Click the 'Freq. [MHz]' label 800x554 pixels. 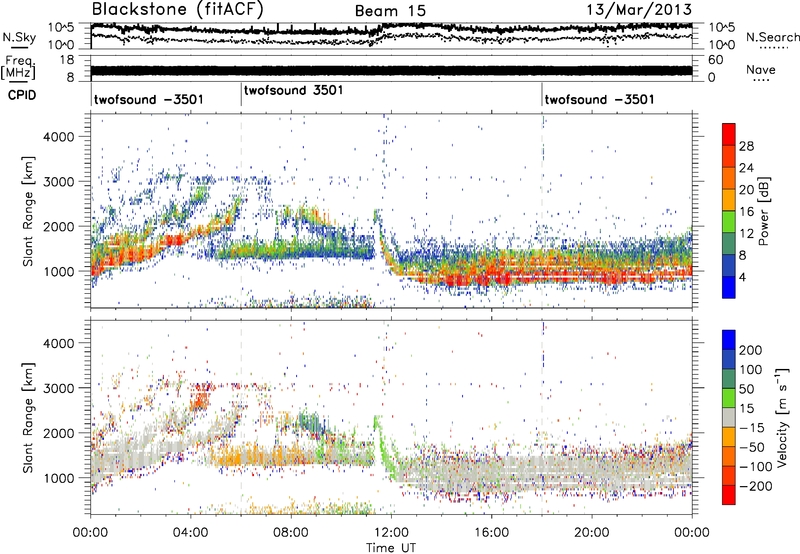(x=18, y=68)
